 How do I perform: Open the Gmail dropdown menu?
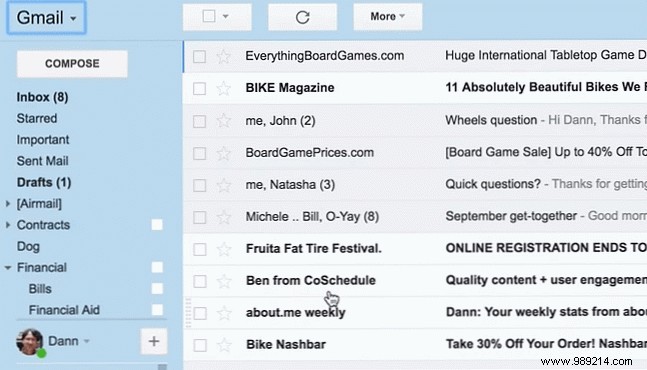click(x=46, y=17)
